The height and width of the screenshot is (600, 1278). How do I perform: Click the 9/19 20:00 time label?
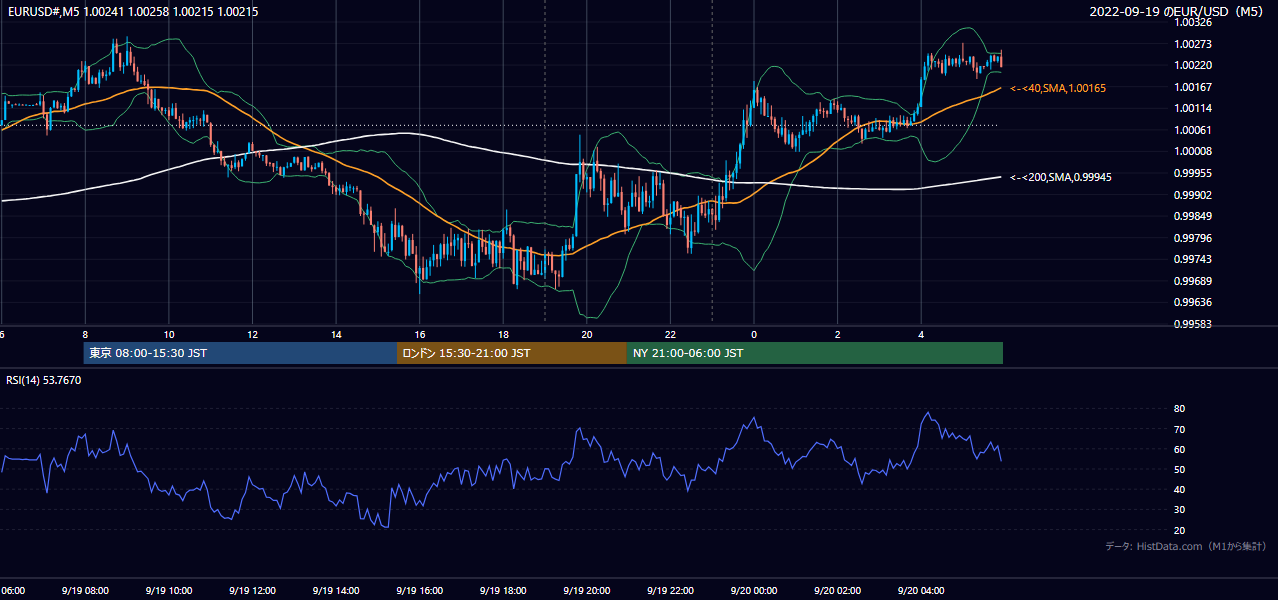(x=587, y=591)
